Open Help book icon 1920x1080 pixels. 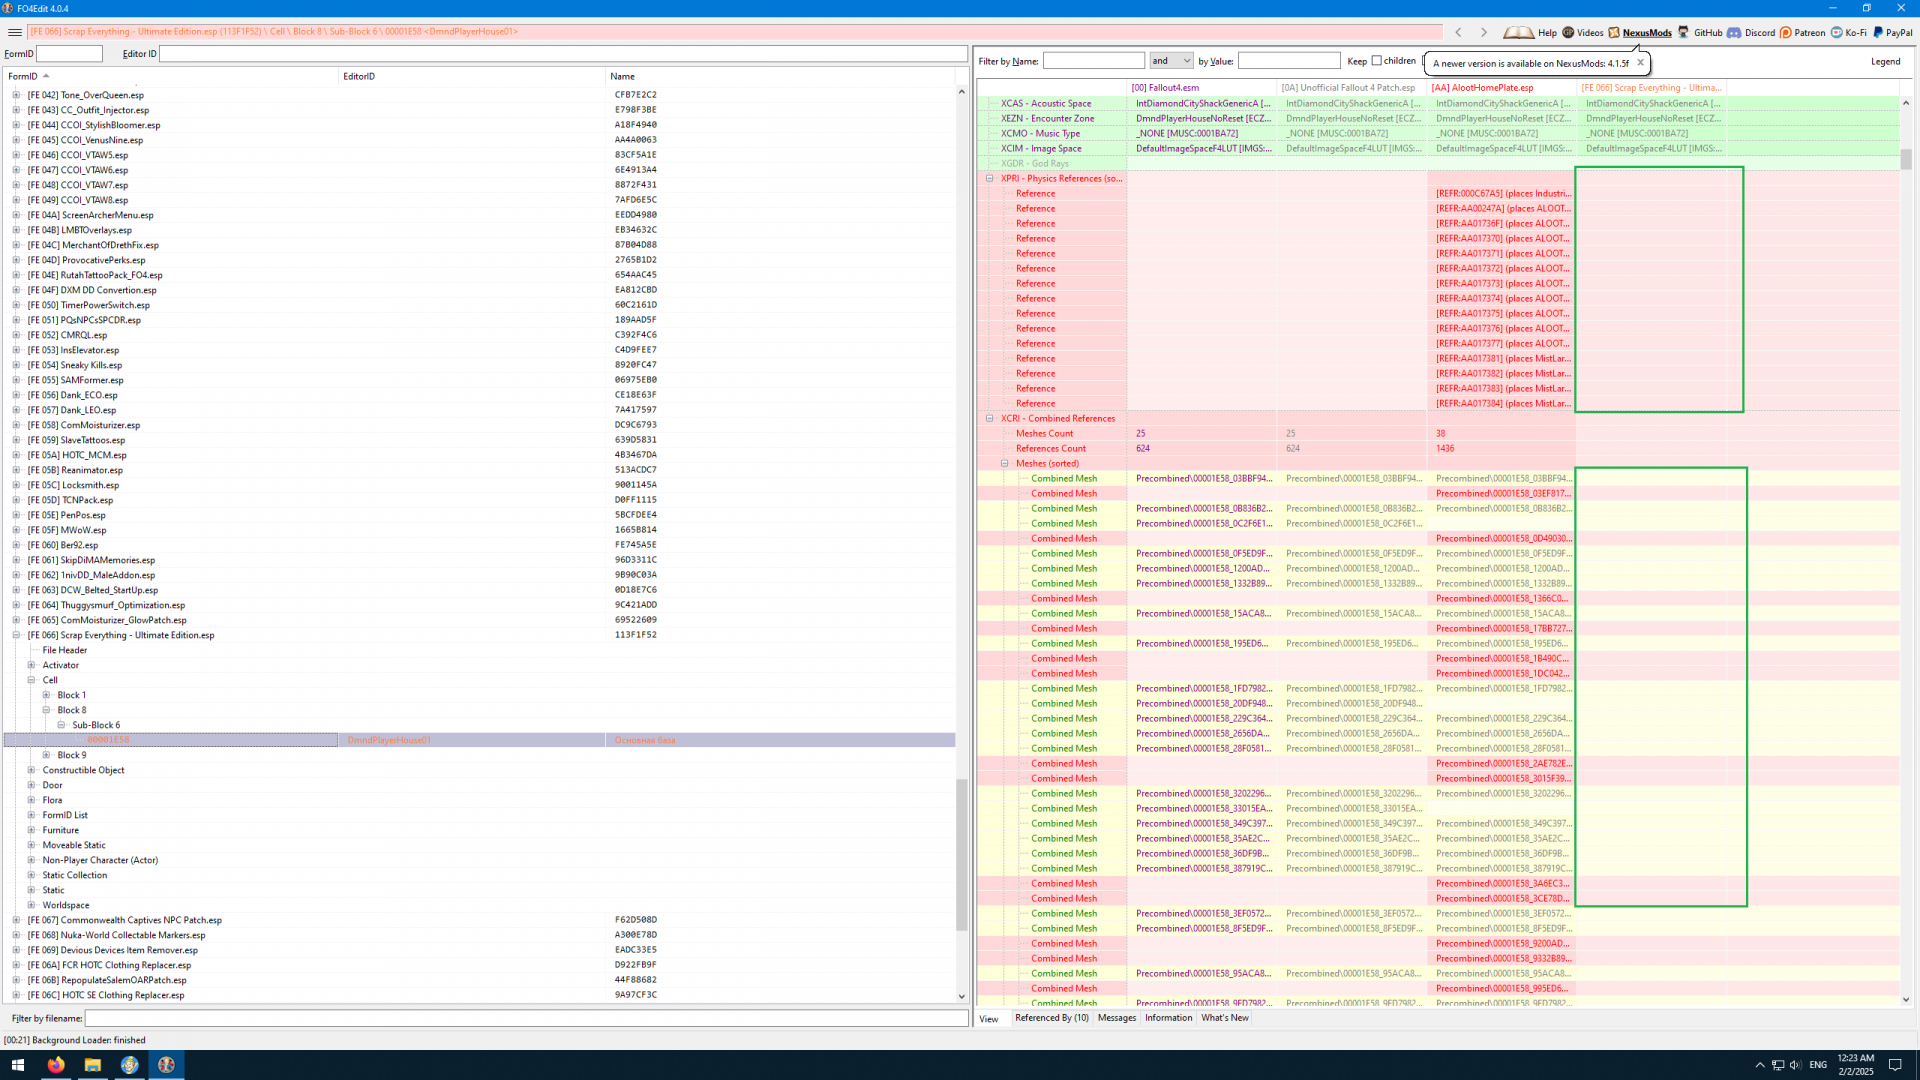[1518, 32]
